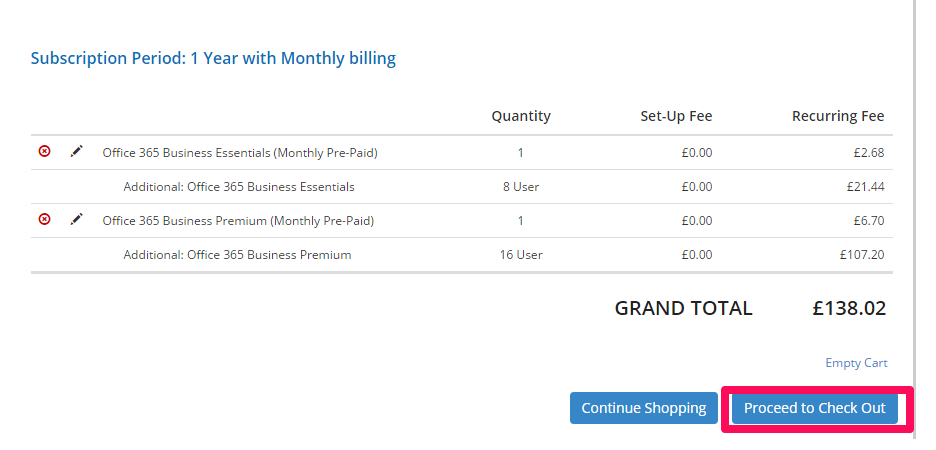Click the vertical scrollbar on the right edge
Screen dimensions: 936x450
pyautogui.click(x=914, y=225)
